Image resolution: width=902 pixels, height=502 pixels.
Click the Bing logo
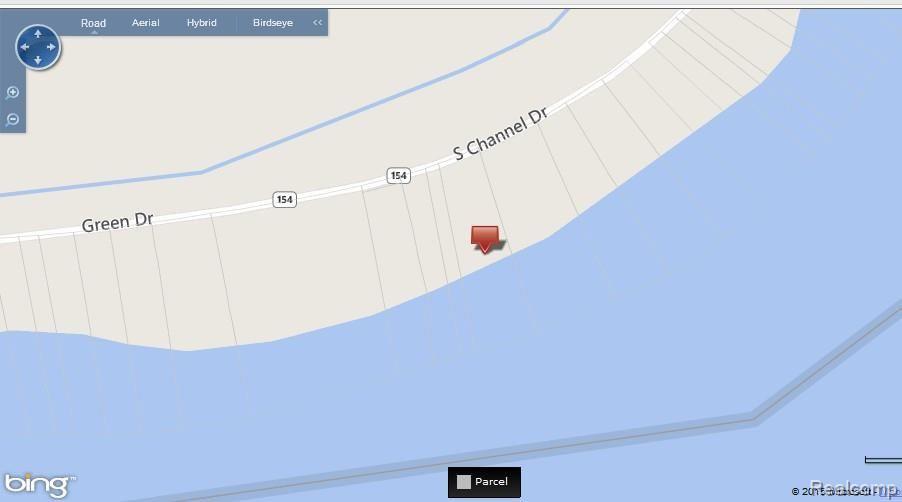39,485
